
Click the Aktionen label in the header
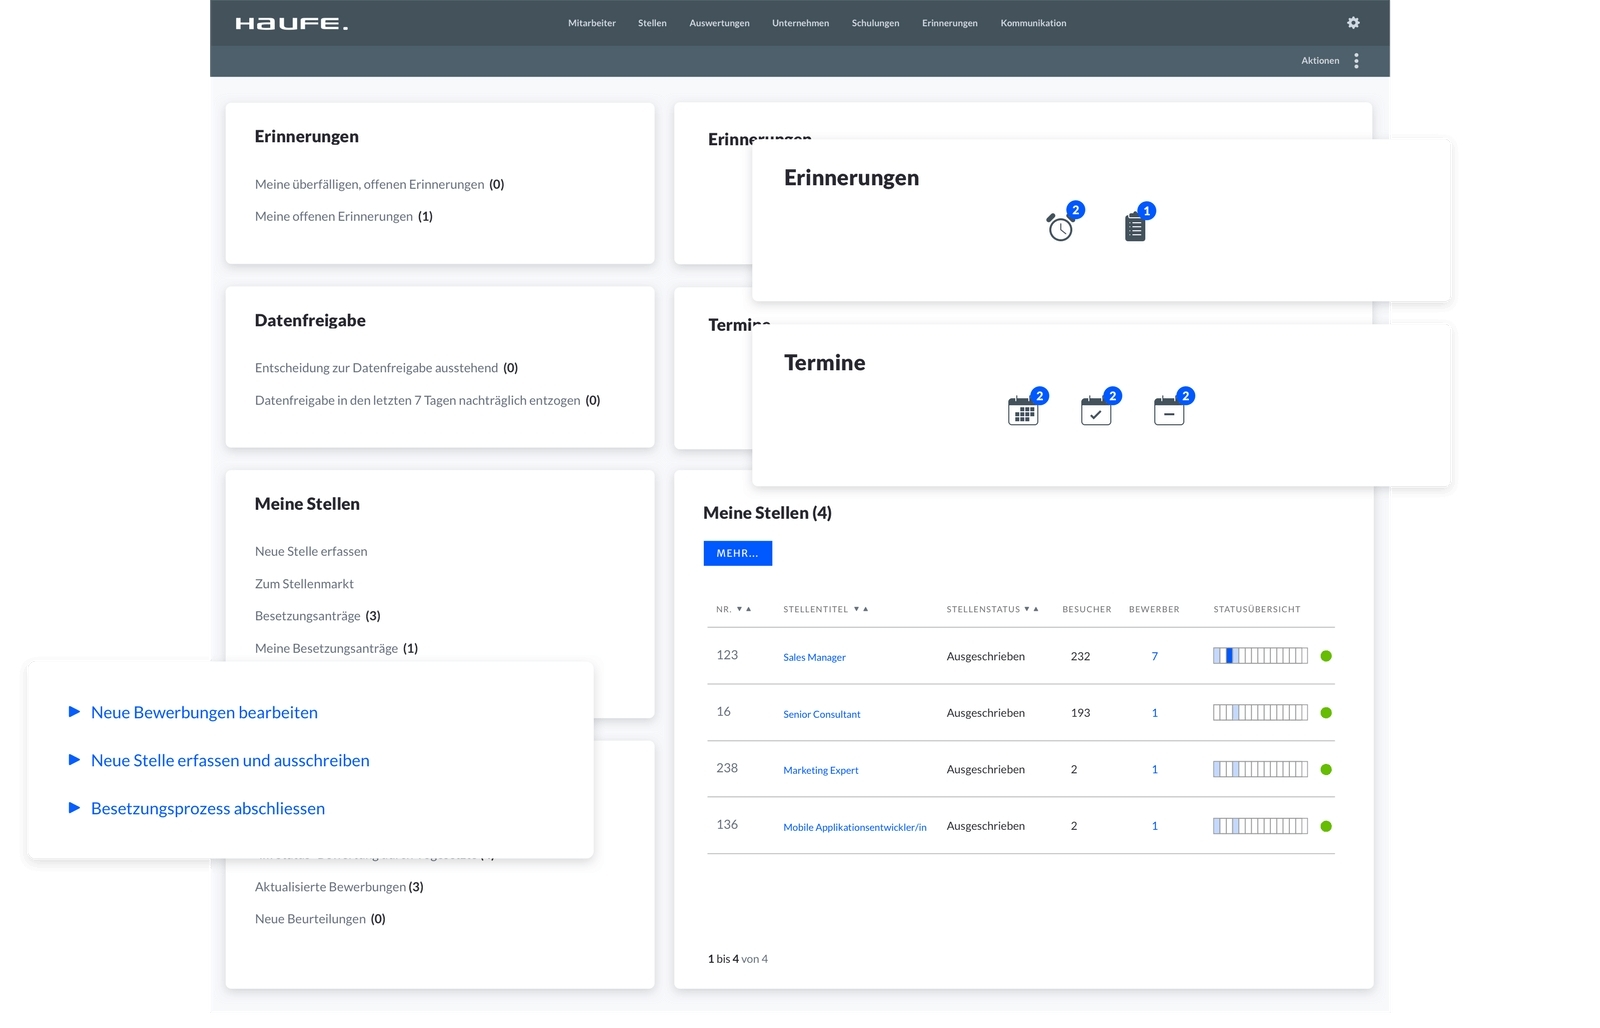(x=1320, y=61)
